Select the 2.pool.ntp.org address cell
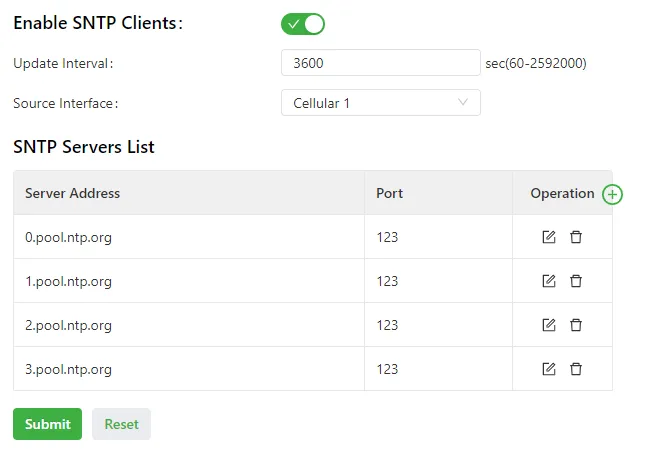Viewport: 650px width, 449px height. point(189,325)
